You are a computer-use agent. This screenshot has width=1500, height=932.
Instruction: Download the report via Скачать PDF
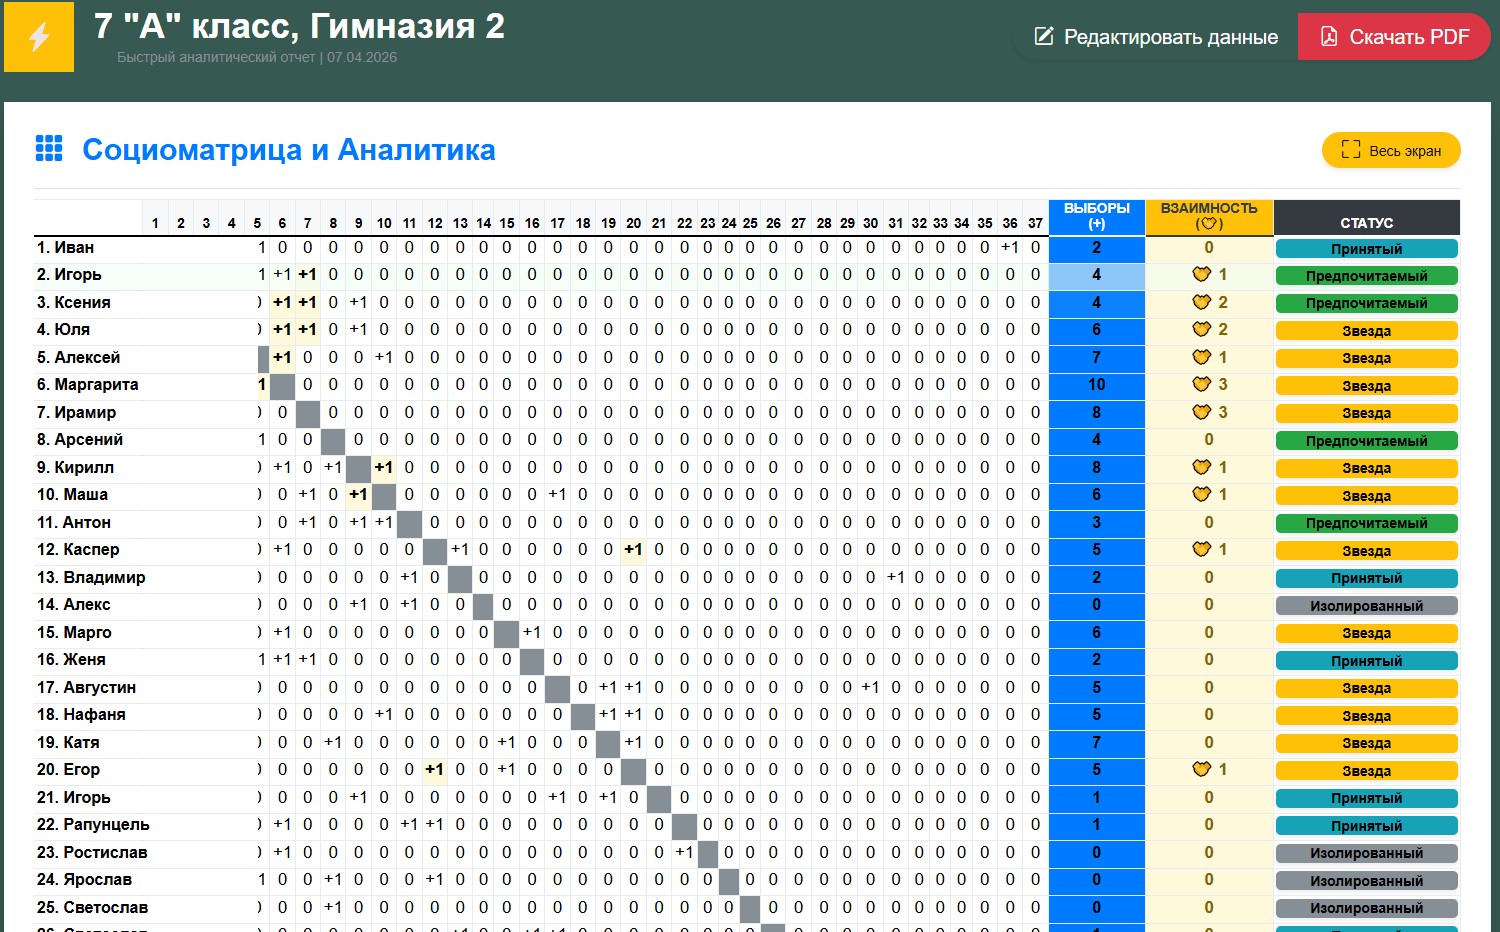[x=1393, y=37]
